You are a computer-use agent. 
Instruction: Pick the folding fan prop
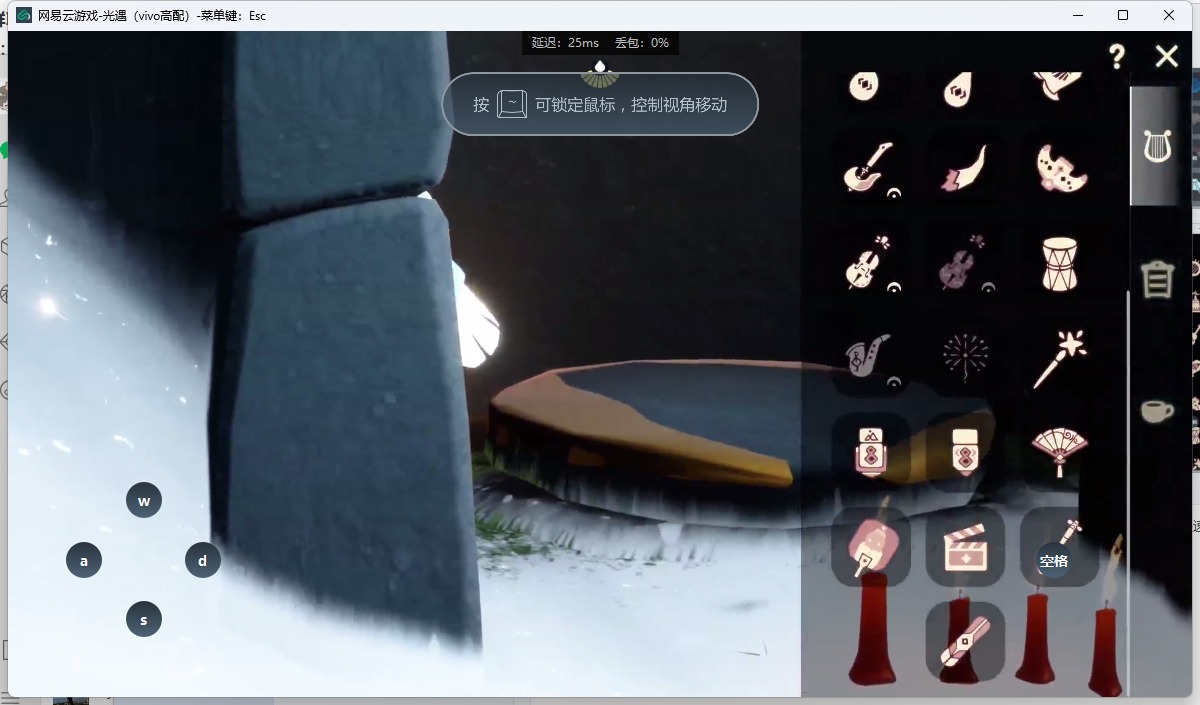(x=1060, y=452)
